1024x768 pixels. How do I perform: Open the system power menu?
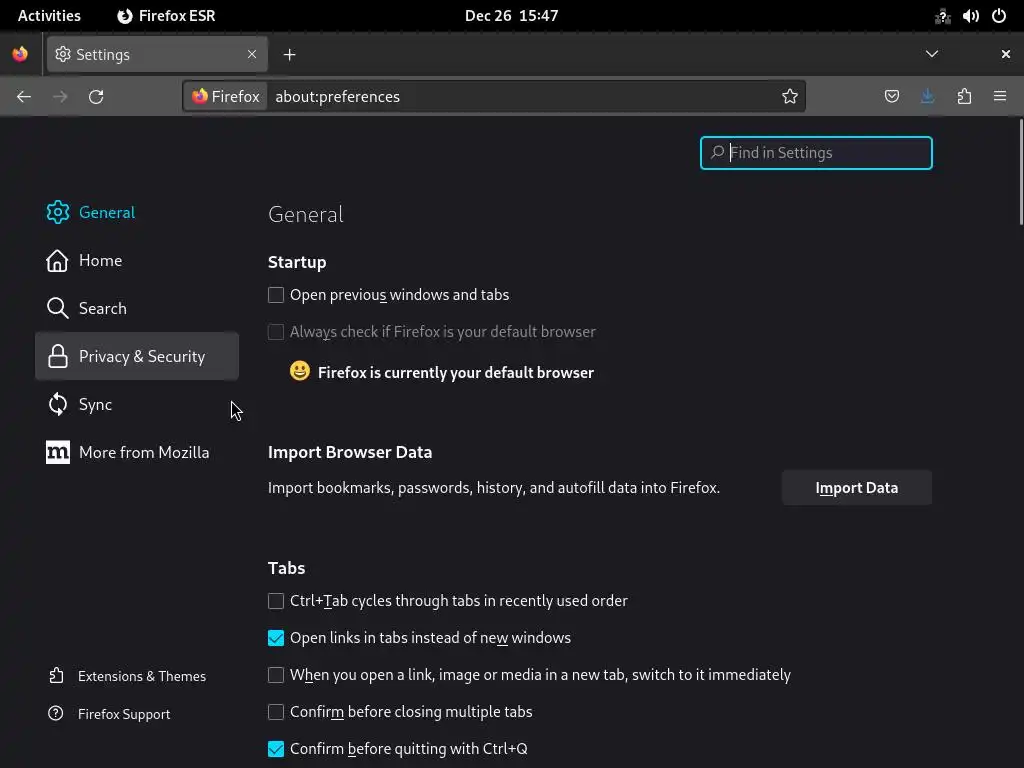[999, 16]
